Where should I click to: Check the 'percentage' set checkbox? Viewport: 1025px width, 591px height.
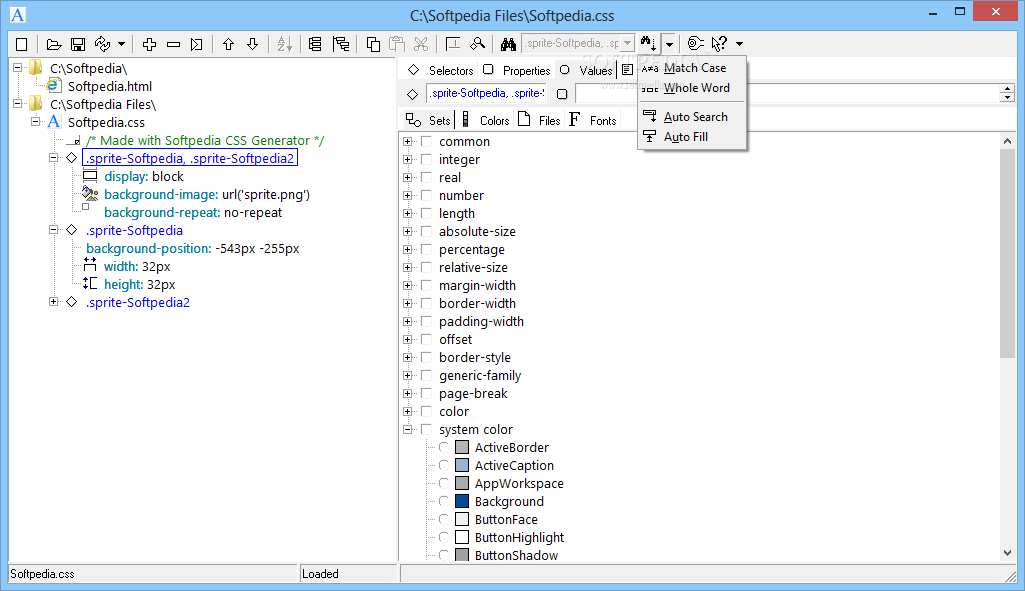(426, 249)
